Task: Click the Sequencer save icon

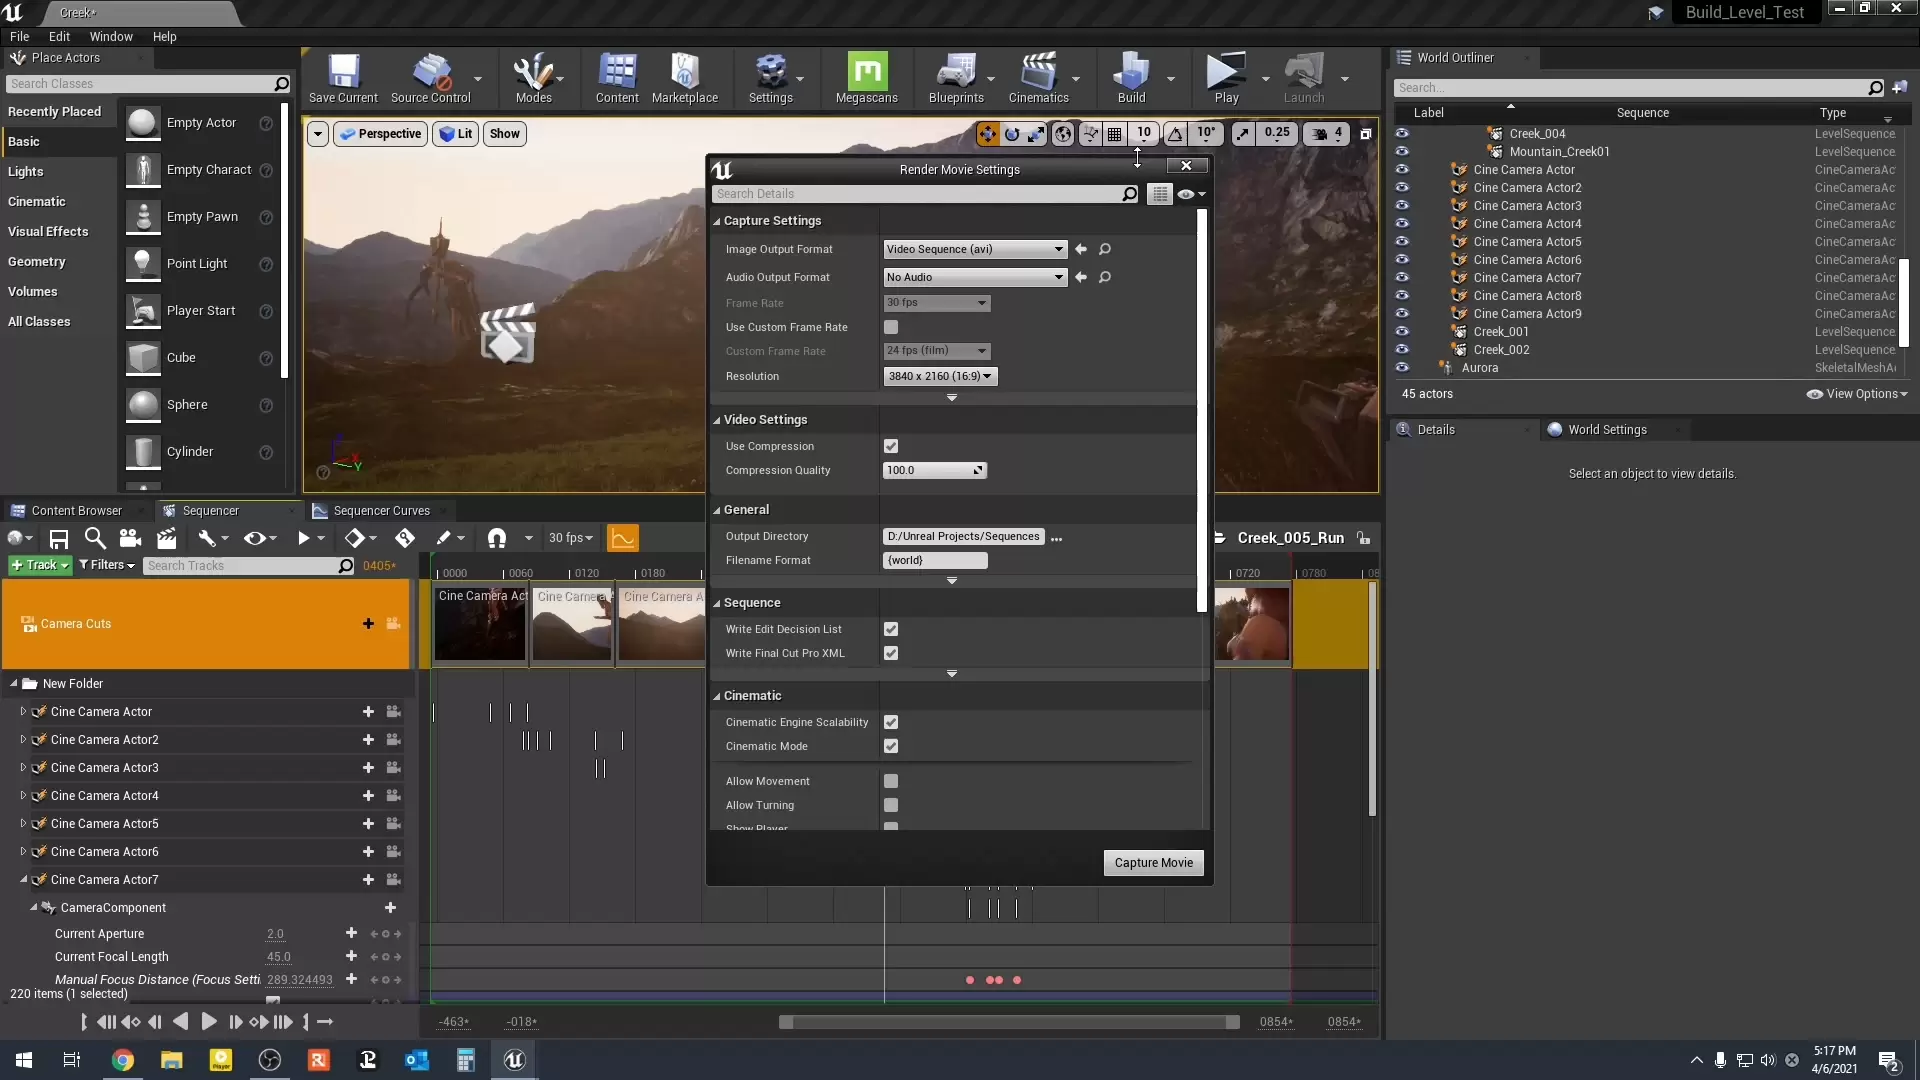Action: coord(59,539)
